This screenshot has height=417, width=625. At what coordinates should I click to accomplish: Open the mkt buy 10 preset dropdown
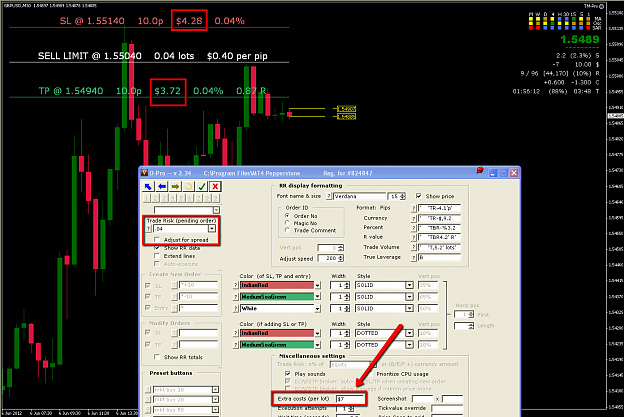215,389
